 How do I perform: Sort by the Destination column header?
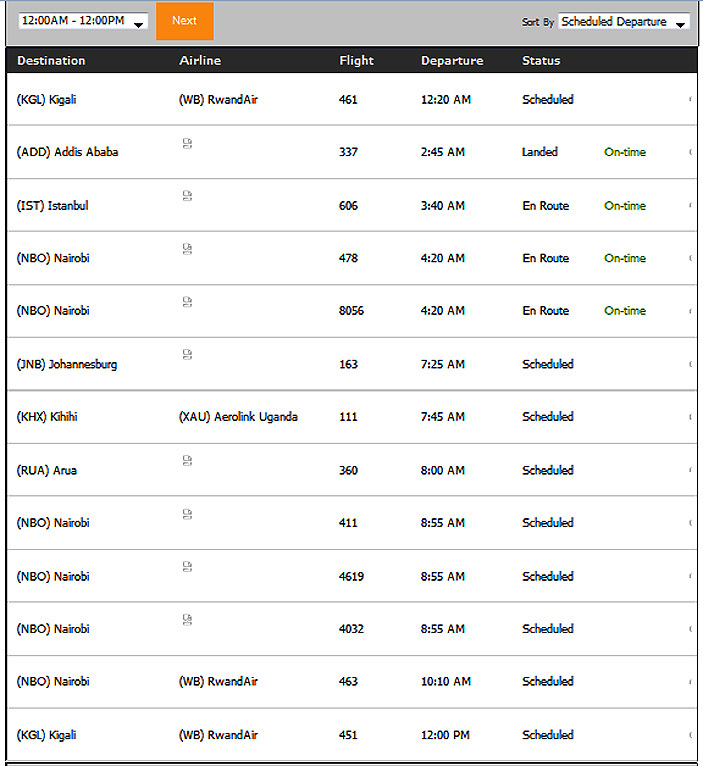pos(51,61)
